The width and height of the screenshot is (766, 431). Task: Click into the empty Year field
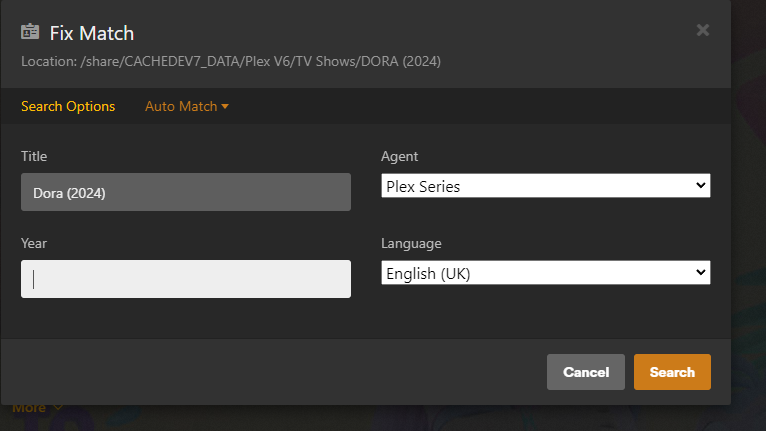185,279
